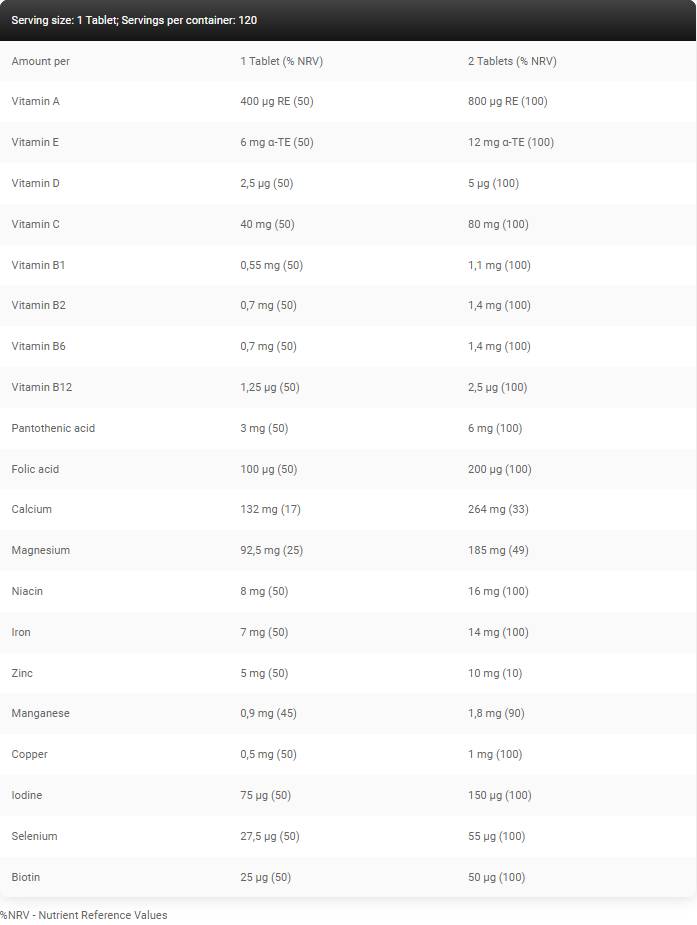Select the Manganese 0,9 mg (45) value
The height and width of the screenshot is (925, 697).
268,713
